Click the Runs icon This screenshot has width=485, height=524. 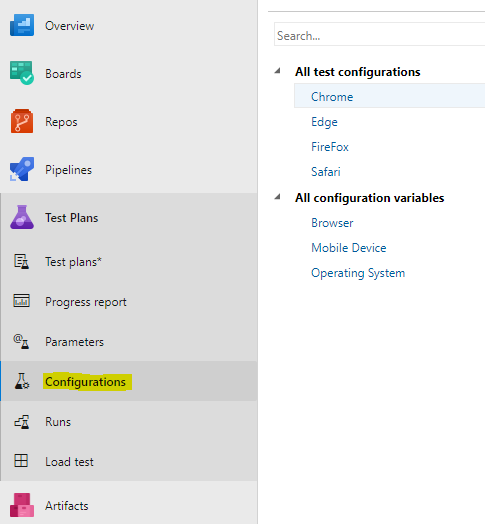[x=22, y=422]
